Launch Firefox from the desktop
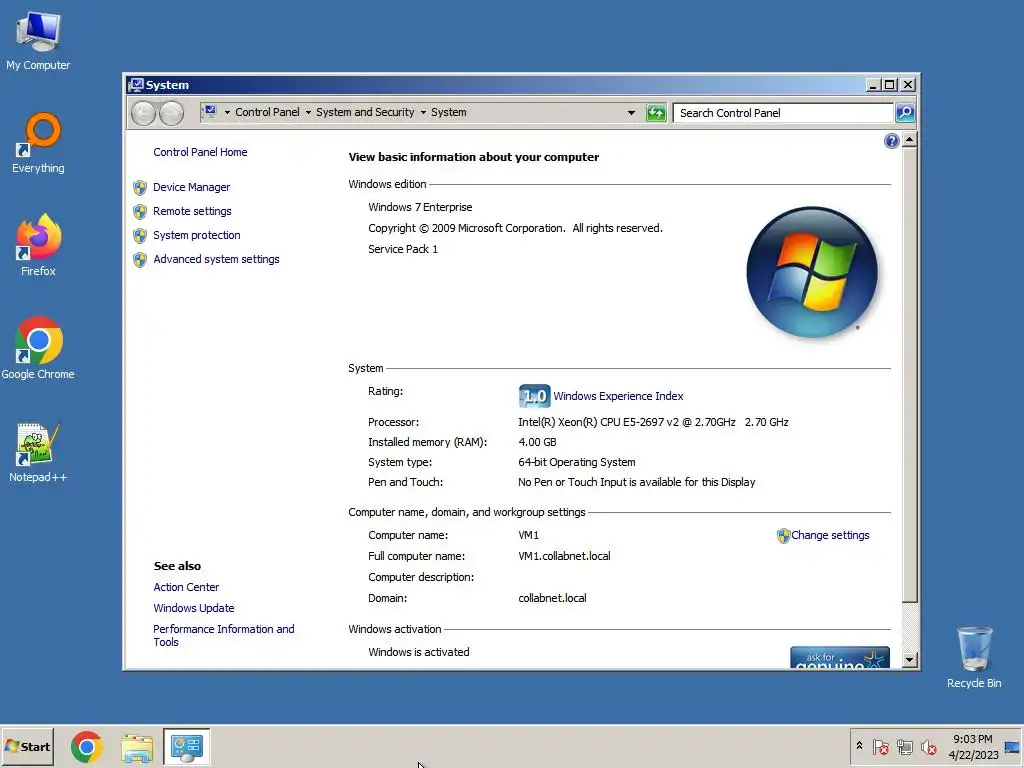1024x768 pixels. click(x=38, y=246)
